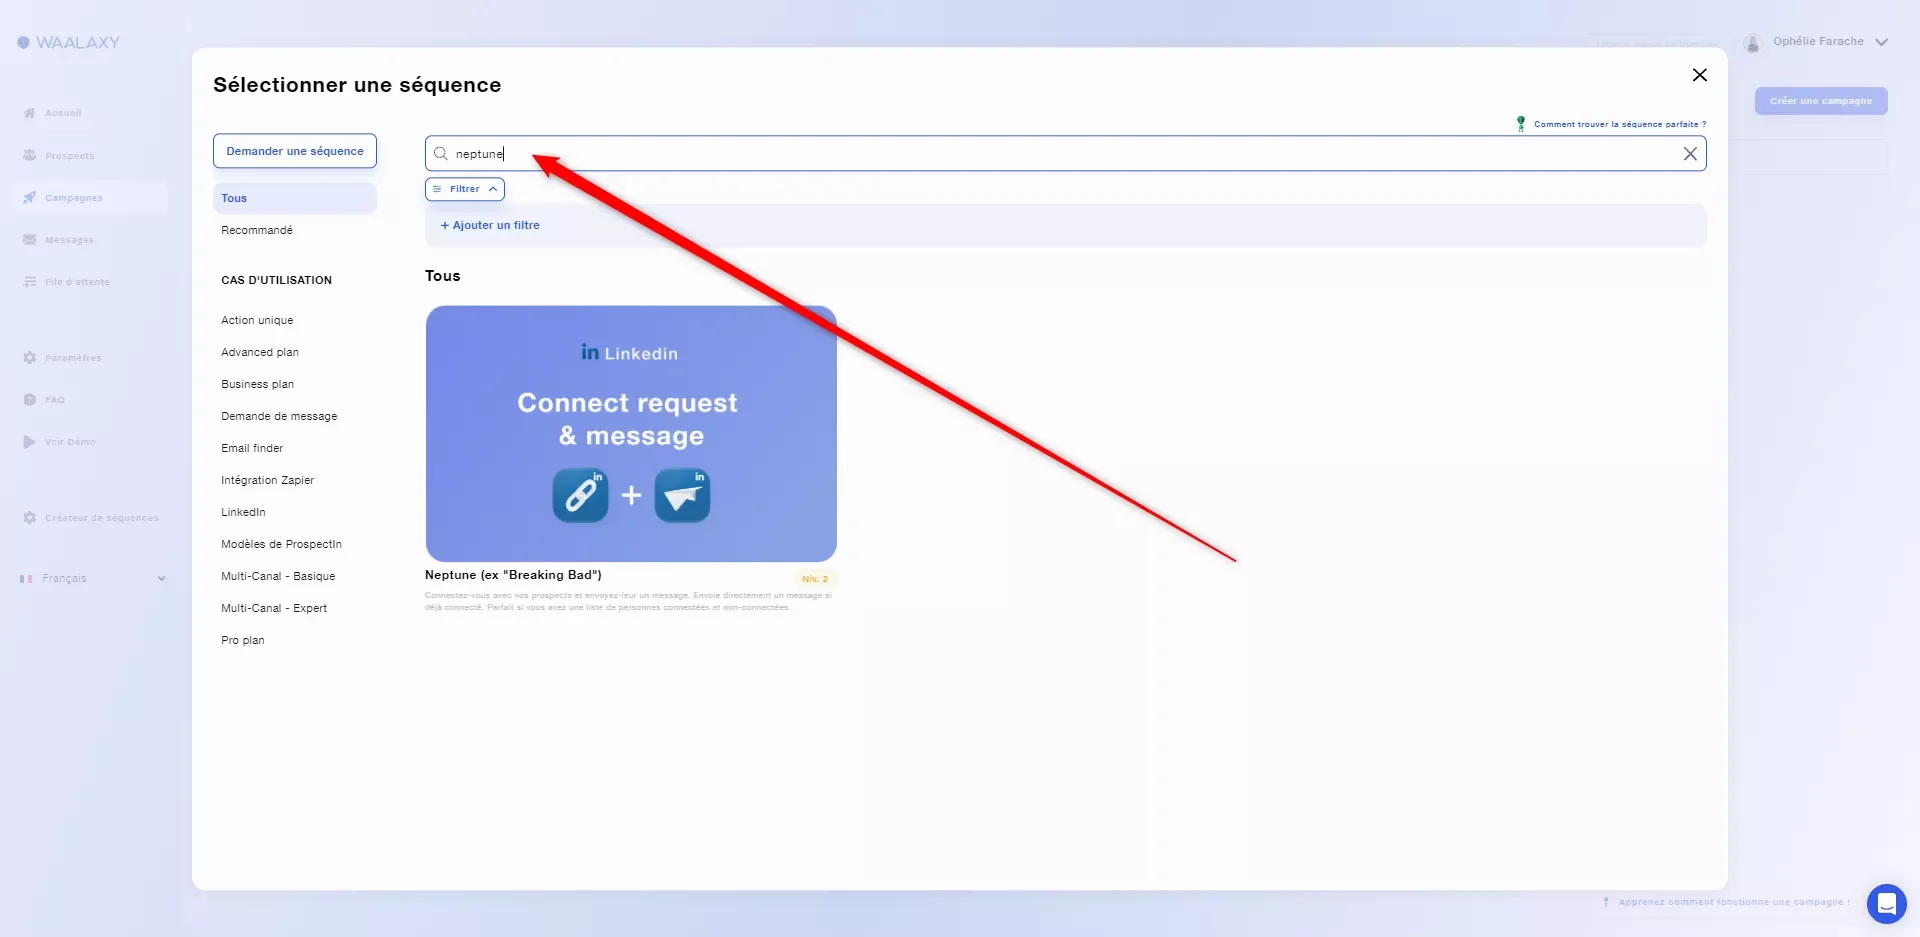Click the search magnifier icon
This screenshot has width=1920, height=937.
coord(440,154)
